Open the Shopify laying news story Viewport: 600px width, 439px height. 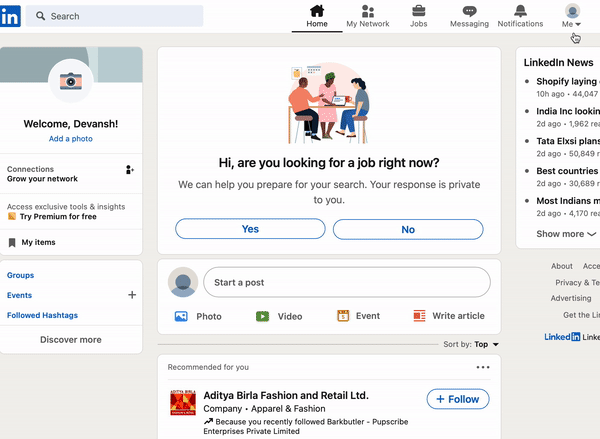[x=568, y=81]
